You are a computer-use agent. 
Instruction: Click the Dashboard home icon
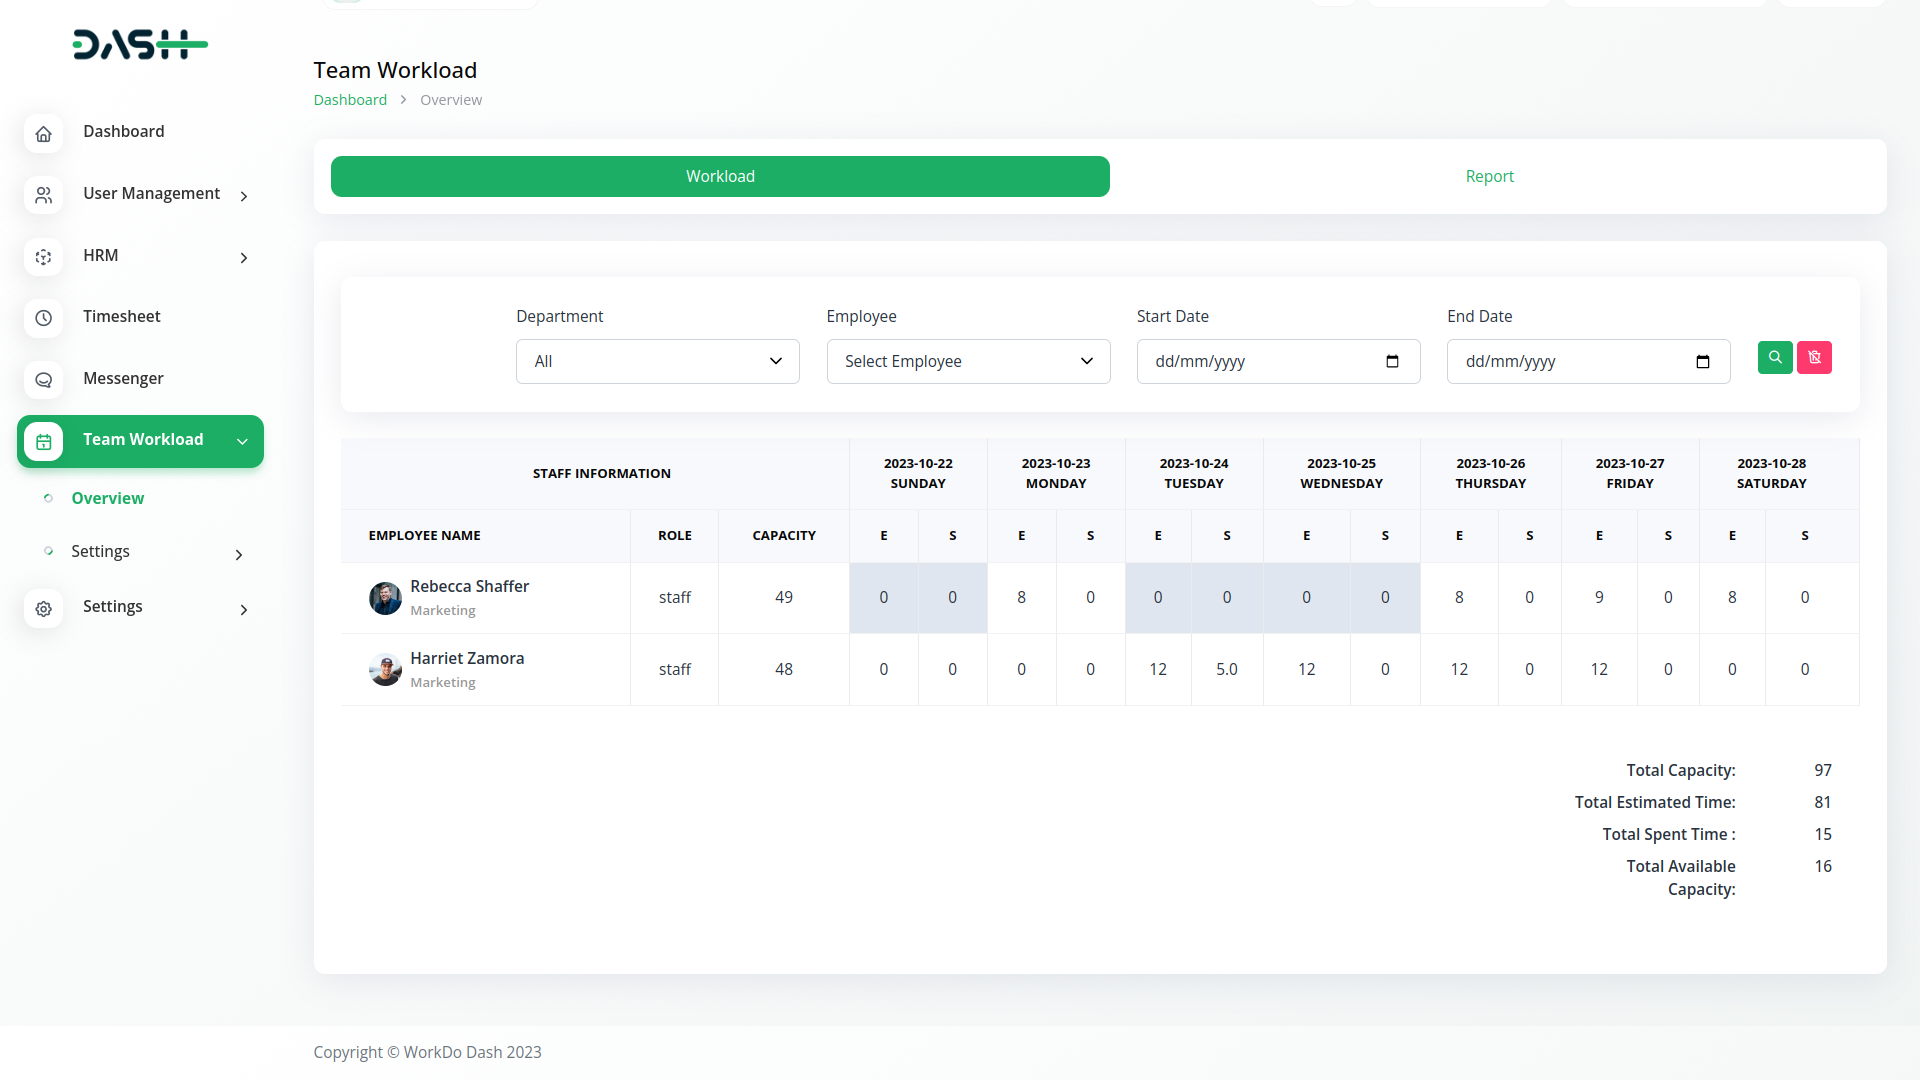[x=43, y=133]
